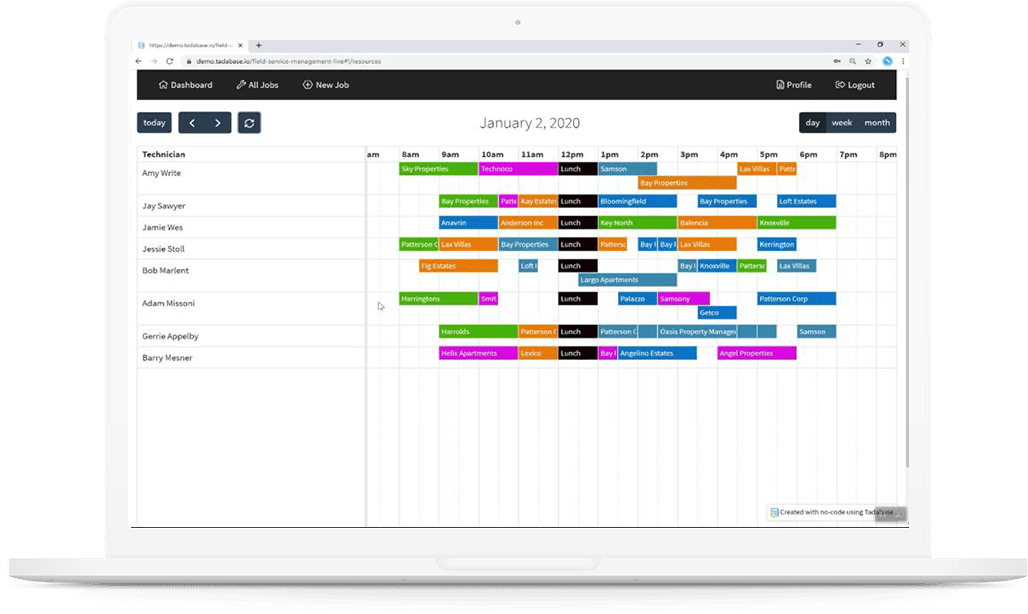Open Barry Mesner's Helix Apartments job

[x=478, y=353]
